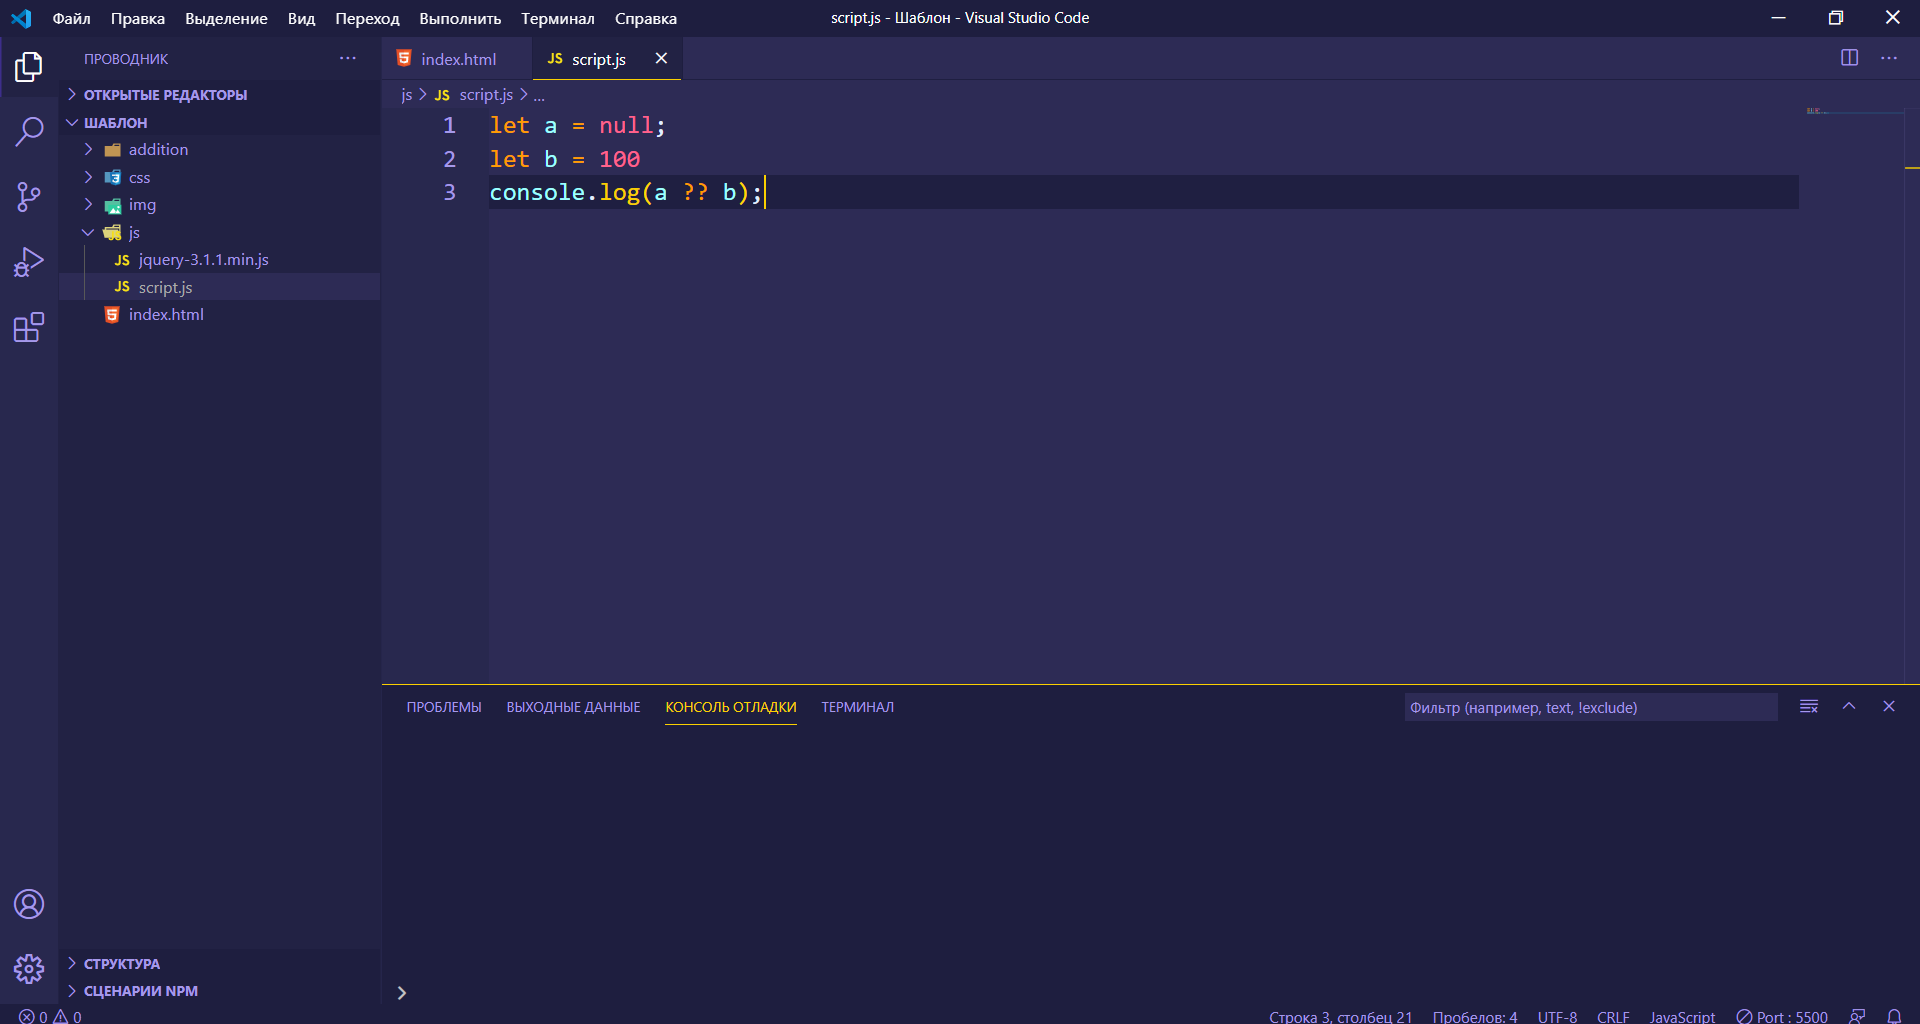Open the notifications bell in status bar
Image resolution: width=1920 pixels, height=1024 pixels.
coord(1894,1016)
